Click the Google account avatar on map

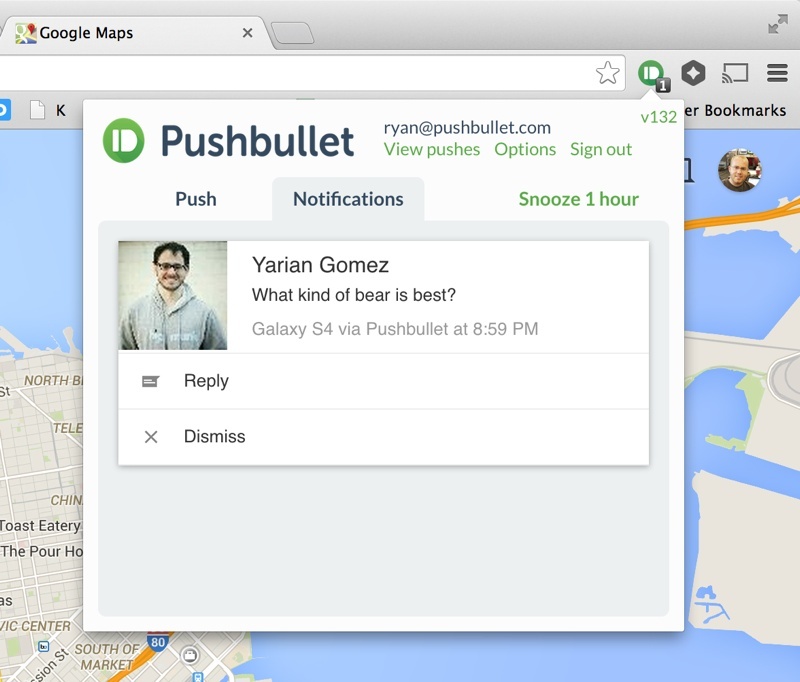coord(740,170)
